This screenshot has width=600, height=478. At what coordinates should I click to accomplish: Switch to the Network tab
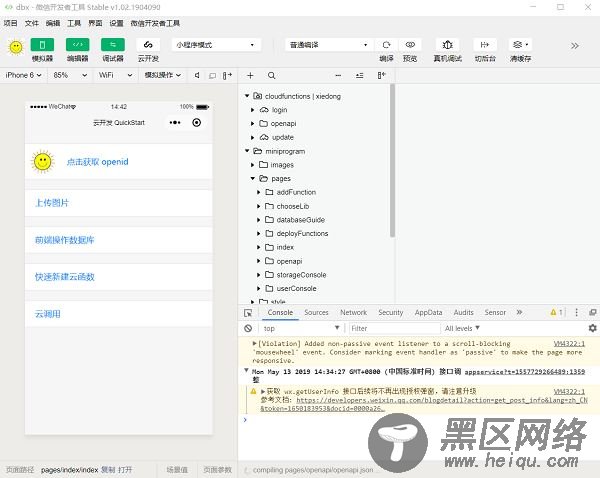coord(353,312)
